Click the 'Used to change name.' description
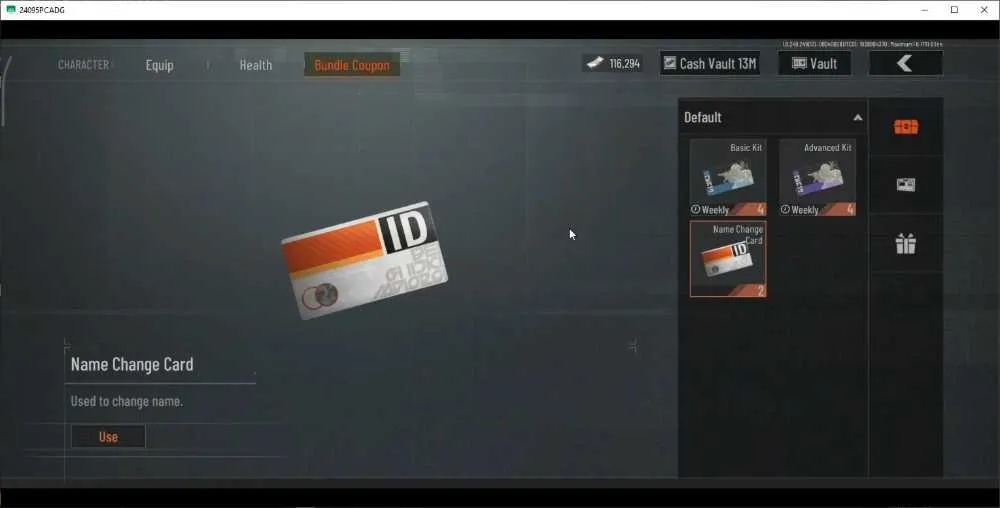This screenshot has height=508, width=1000. coord(127,402)
